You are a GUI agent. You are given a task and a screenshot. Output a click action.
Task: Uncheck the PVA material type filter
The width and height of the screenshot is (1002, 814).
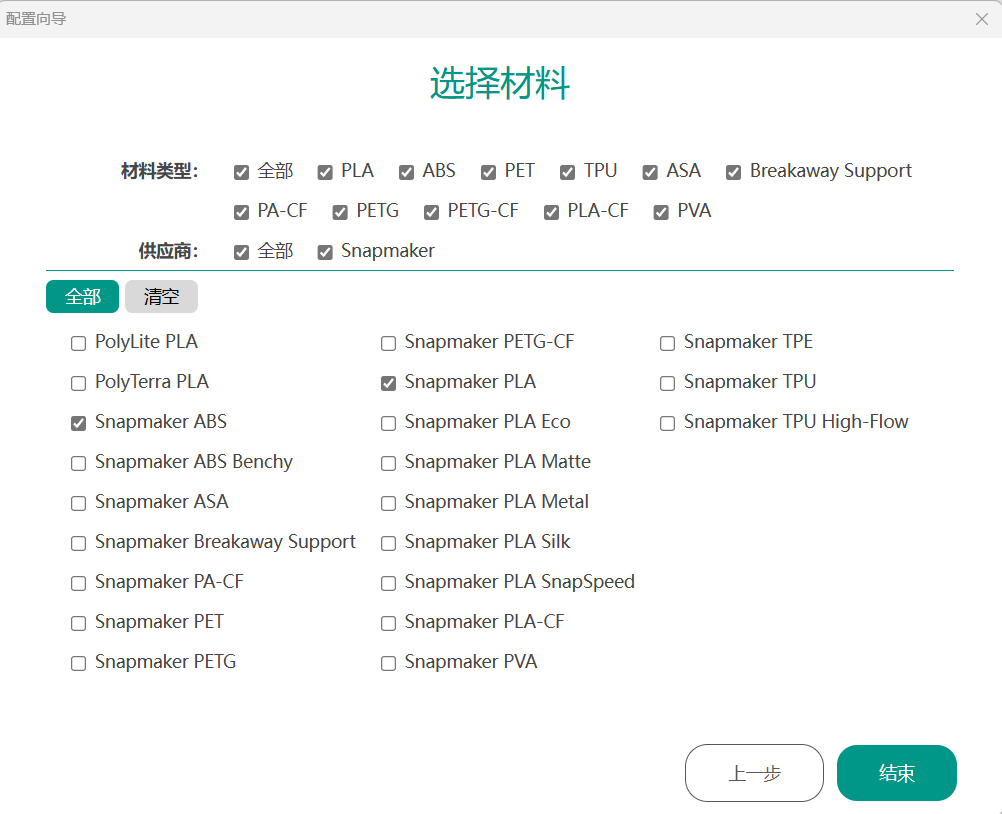click(661, 212)
